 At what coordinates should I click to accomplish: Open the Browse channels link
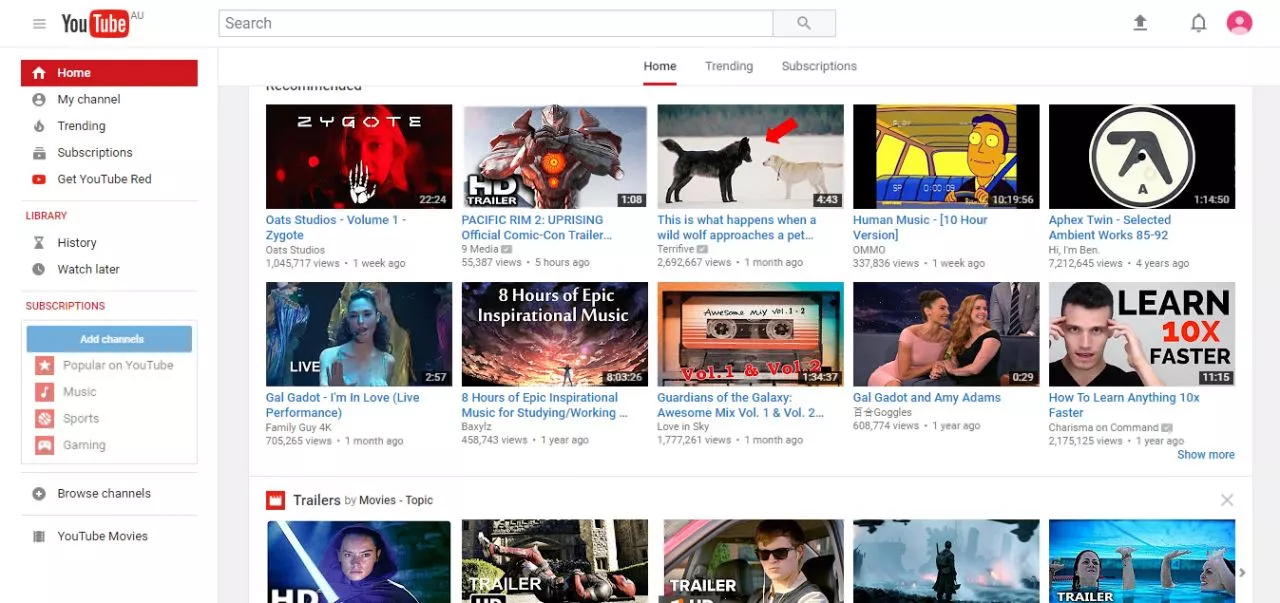coord(104,494)
